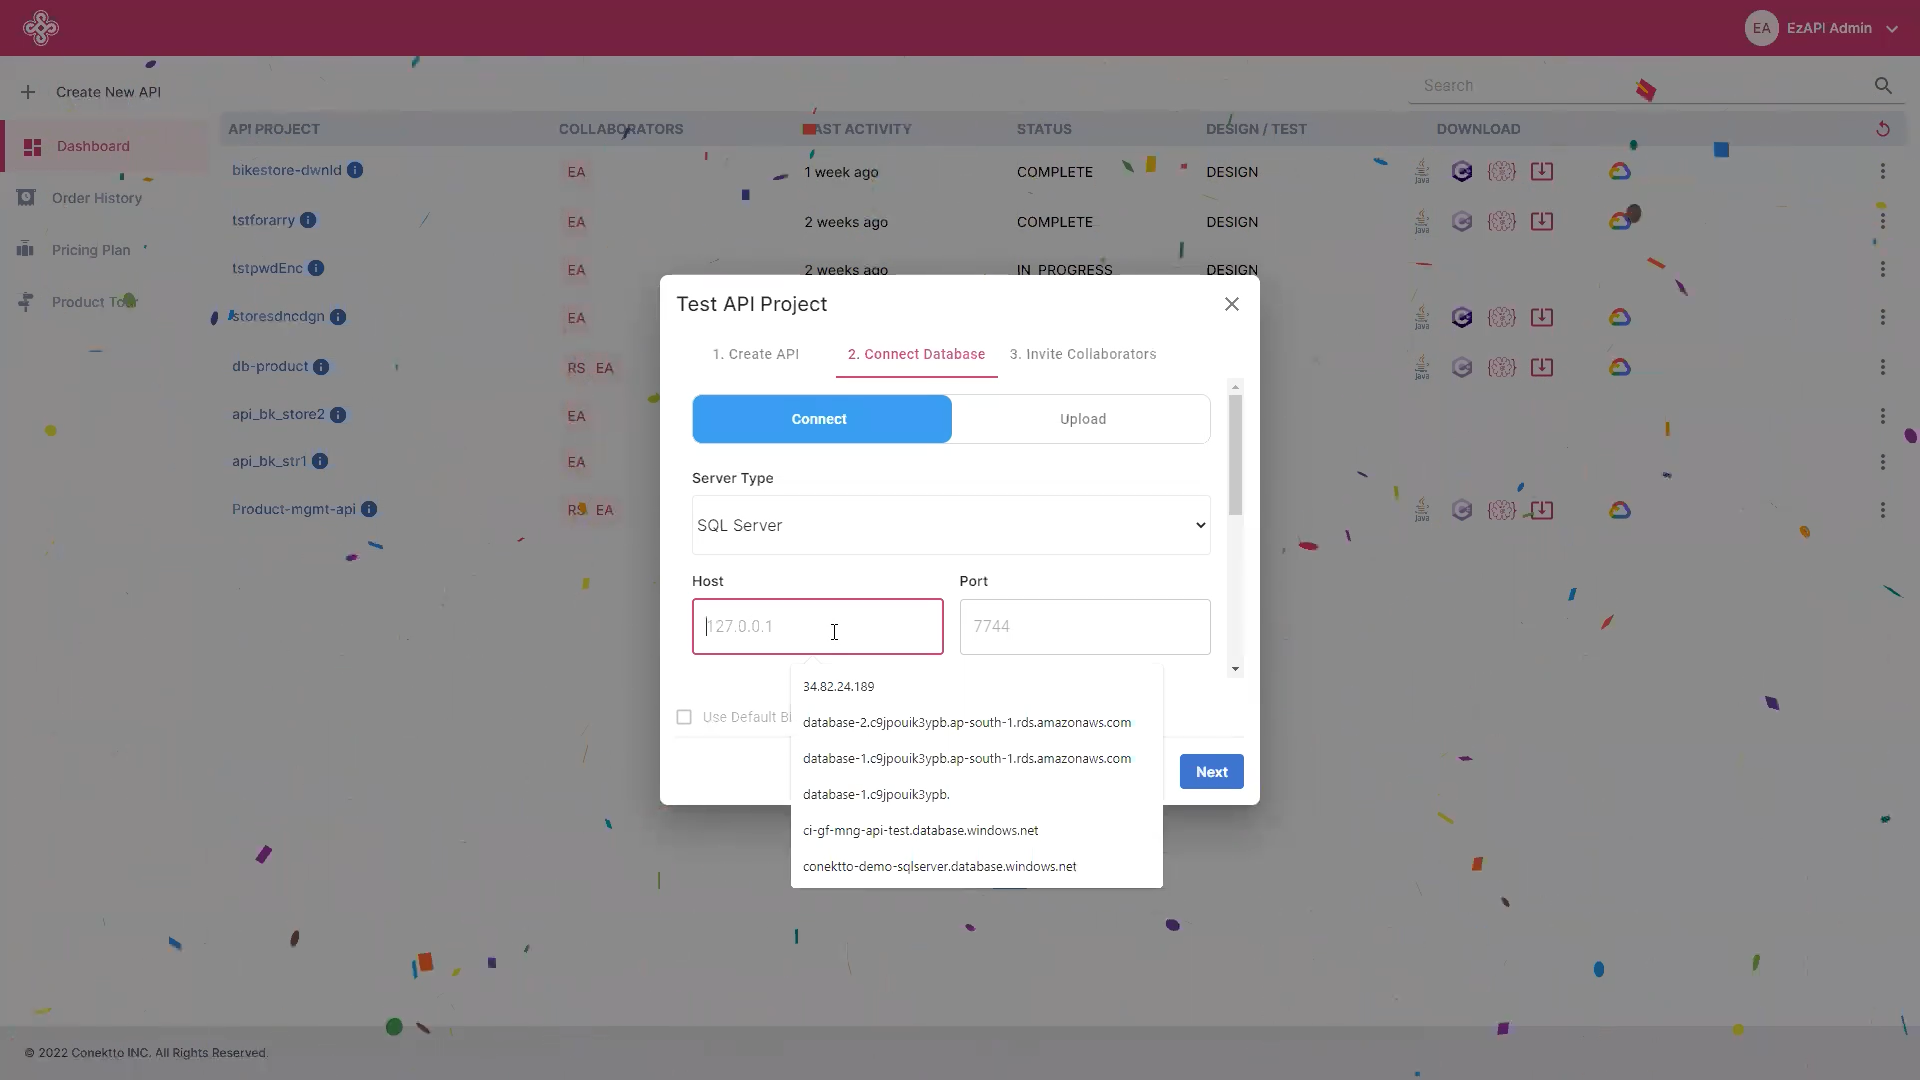Click the Next button
1920x1080 pixels.
[x=1211, y=772]
